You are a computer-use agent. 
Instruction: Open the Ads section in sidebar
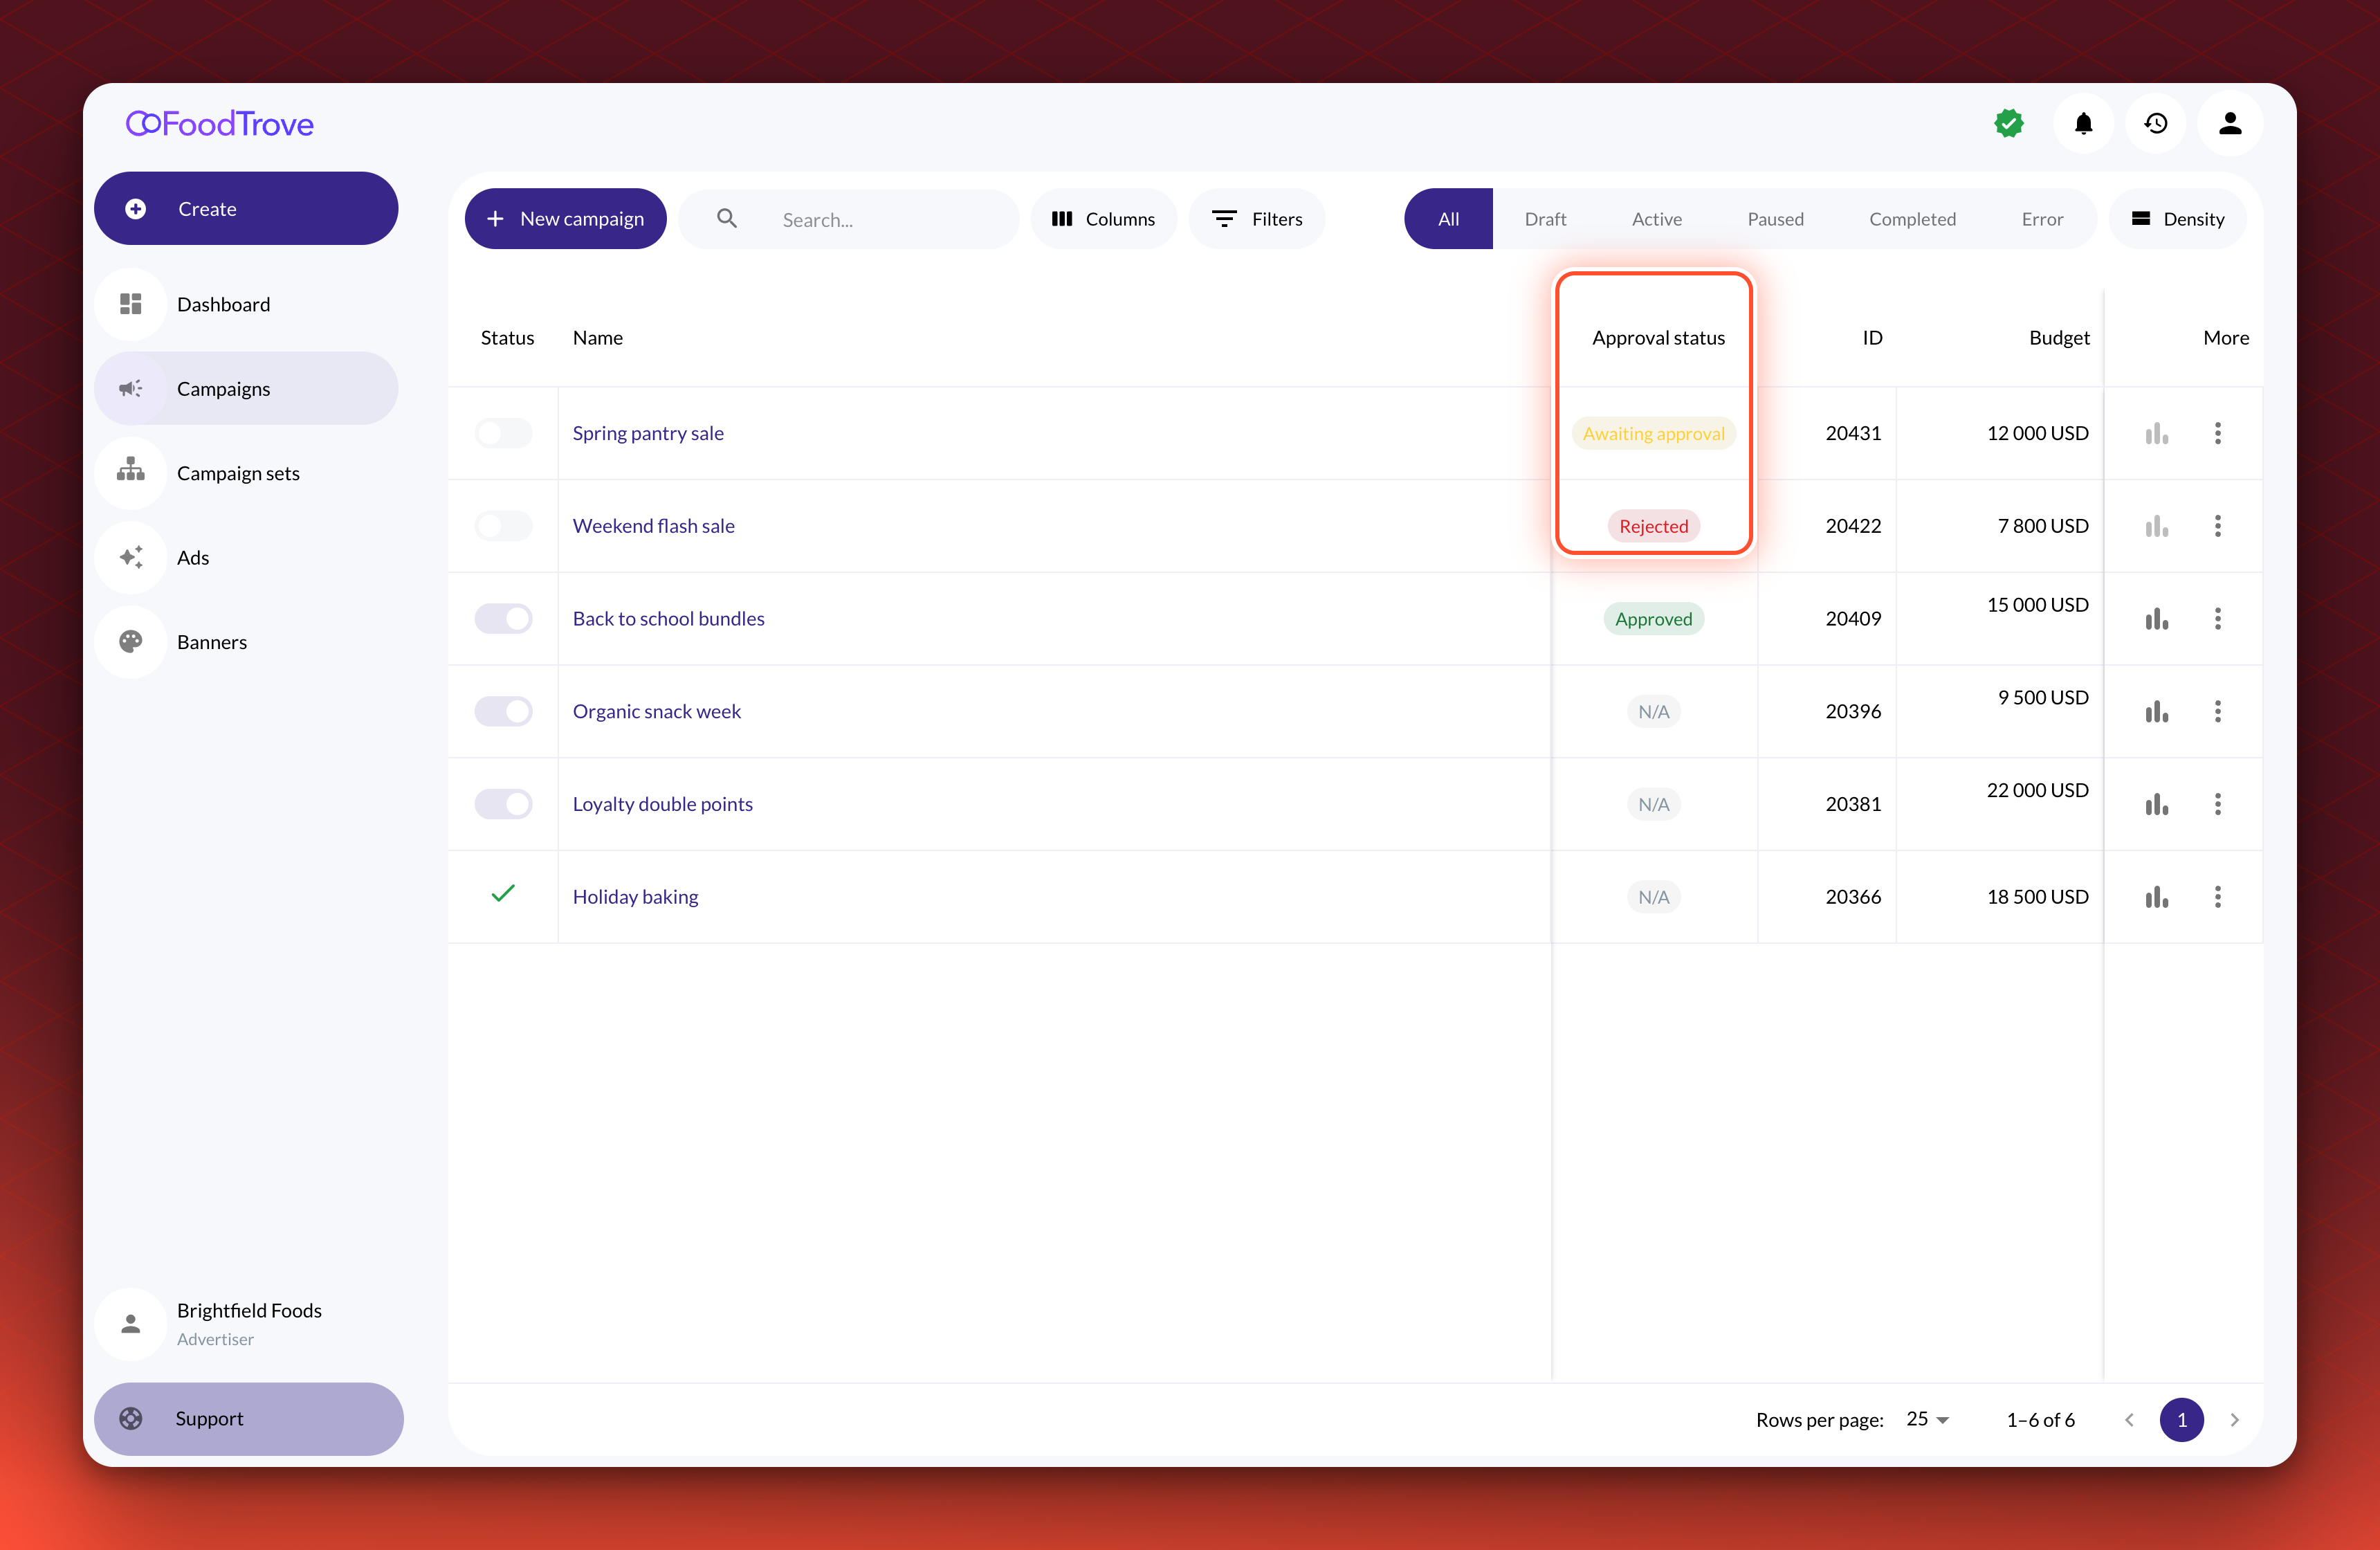(x=246, y=557)
